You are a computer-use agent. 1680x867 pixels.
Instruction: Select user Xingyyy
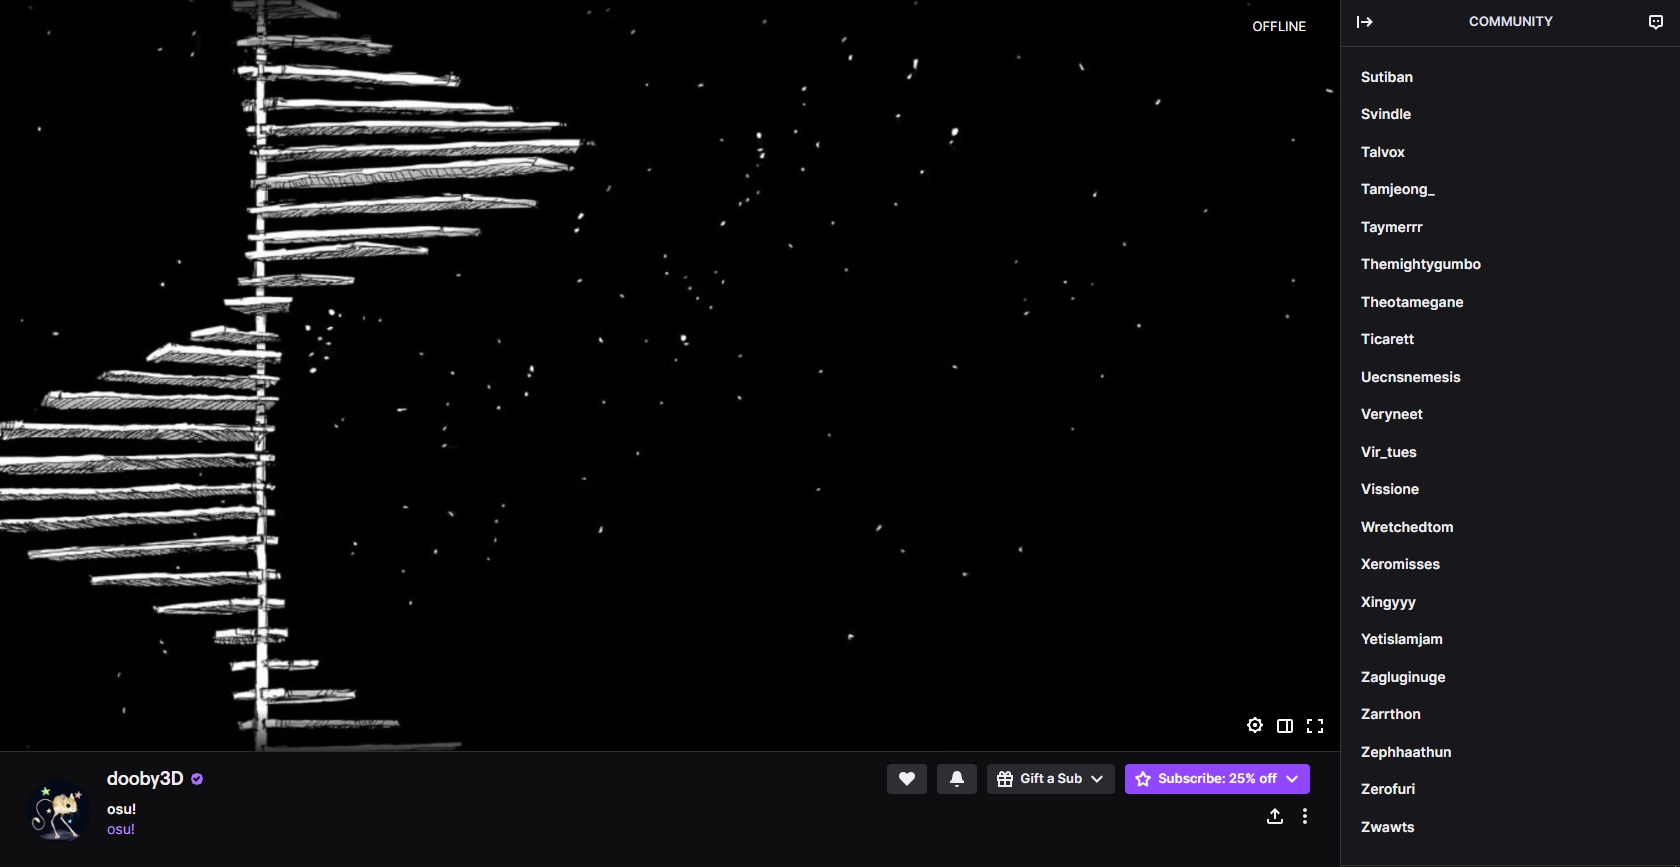pos(1388,602)
